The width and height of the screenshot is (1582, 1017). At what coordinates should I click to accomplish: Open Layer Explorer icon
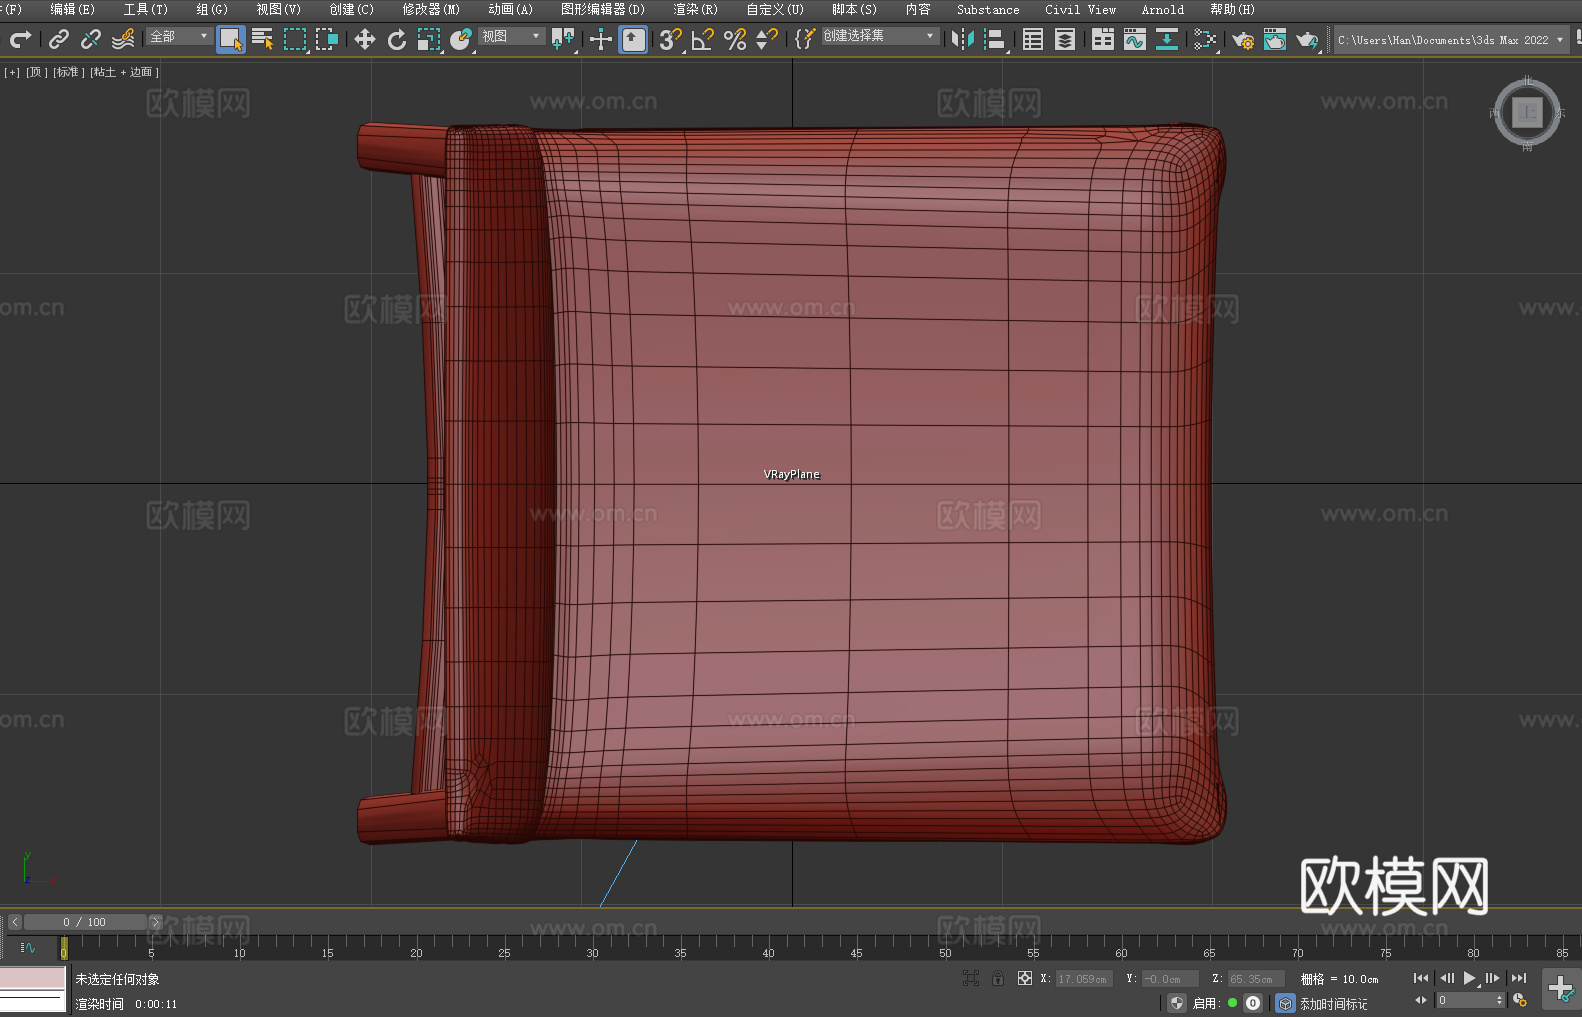coord(1065,39)
